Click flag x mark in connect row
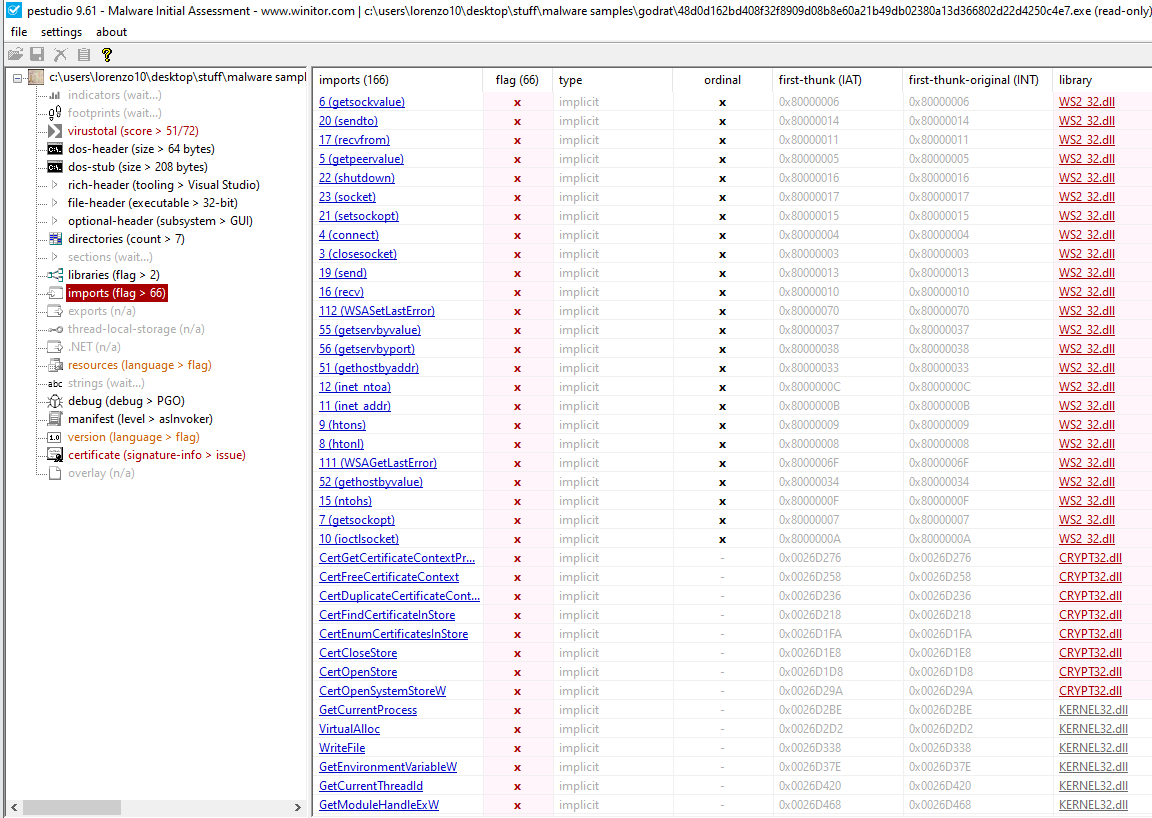1152x818 pixels. [x=517, y=235]
